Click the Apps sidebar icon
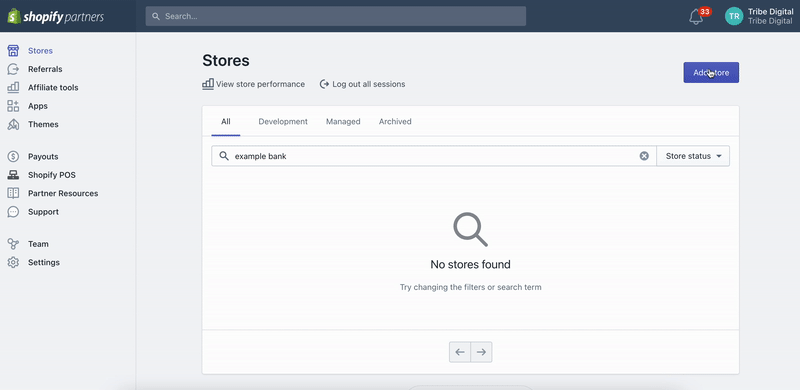800x390 pixels. 13,106
